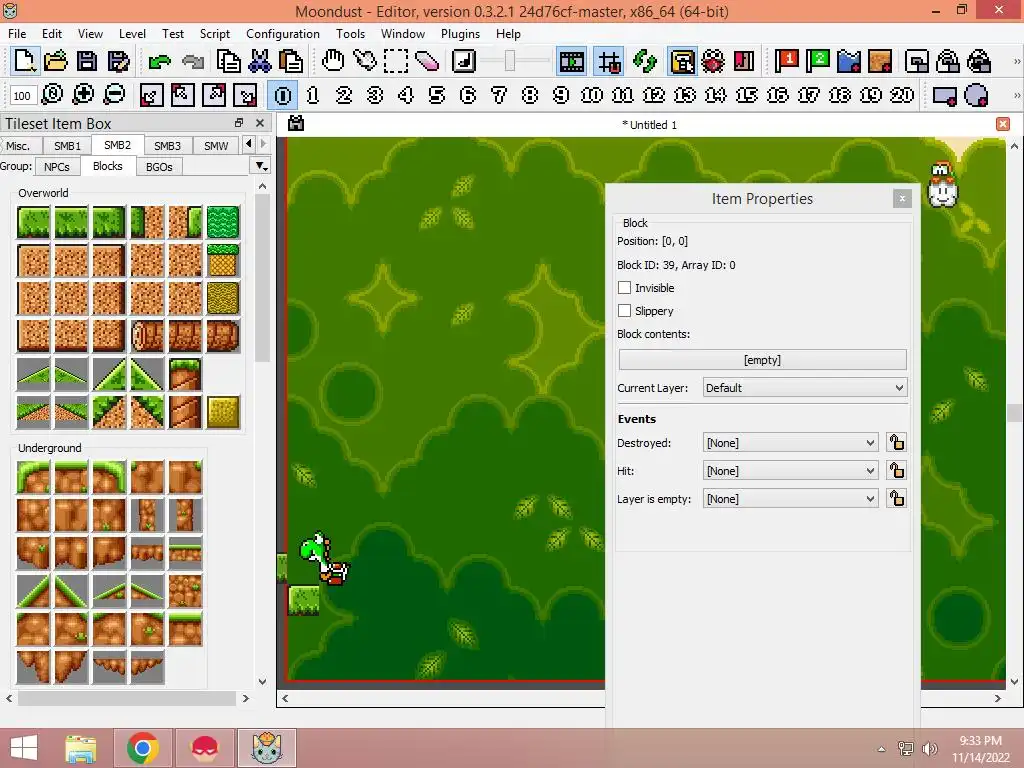Click the [empty] block contents button
The height and width of the screenshot is (768, 1024).
(x=762, y=360)
